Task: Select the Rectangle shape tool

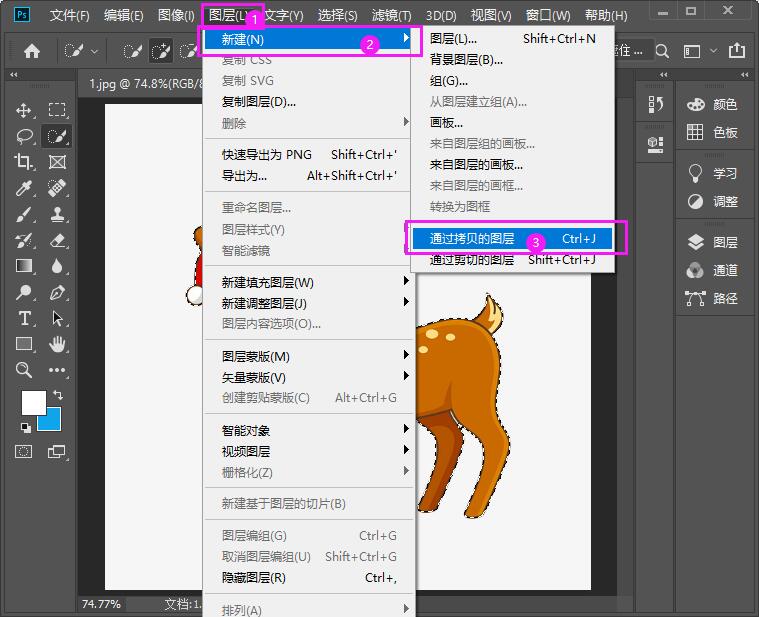Action: click(x=24, y=344)
